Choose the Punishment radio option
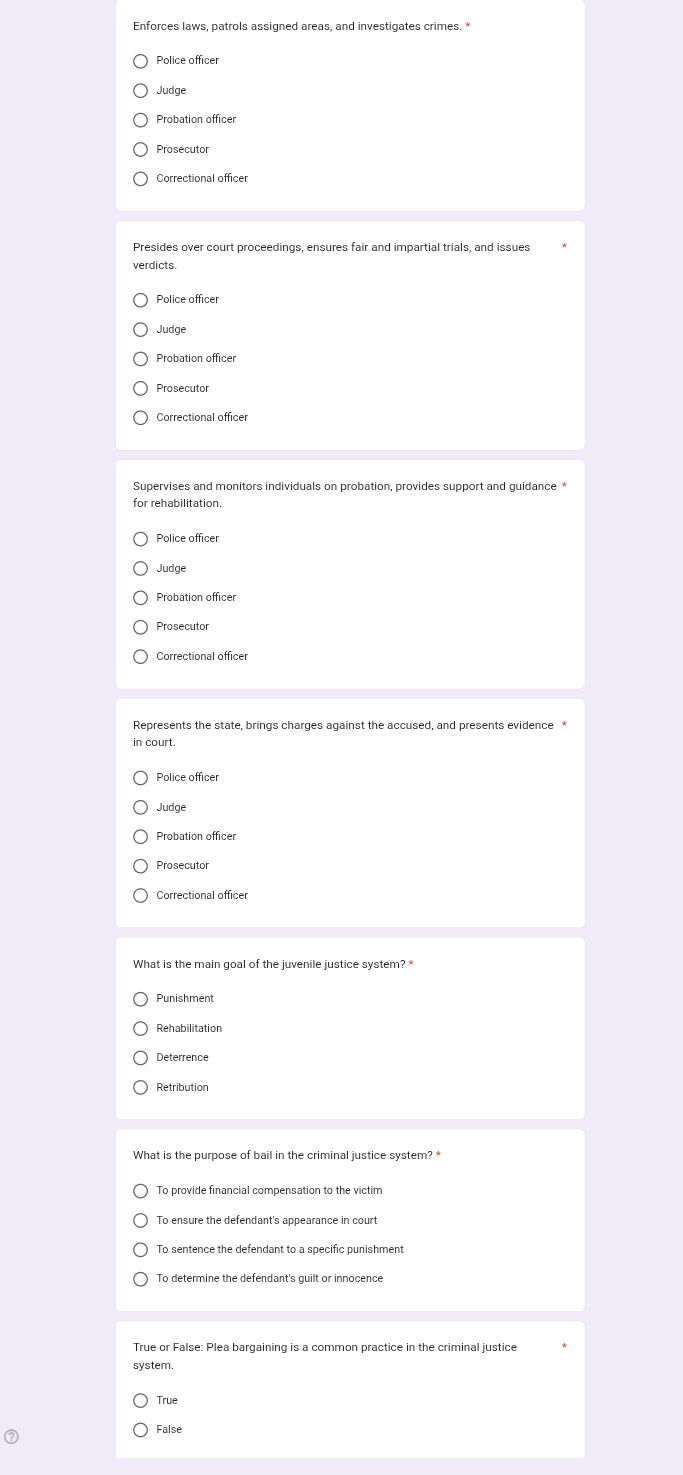This screenshot has width=683, height=1475. (141, 999)
